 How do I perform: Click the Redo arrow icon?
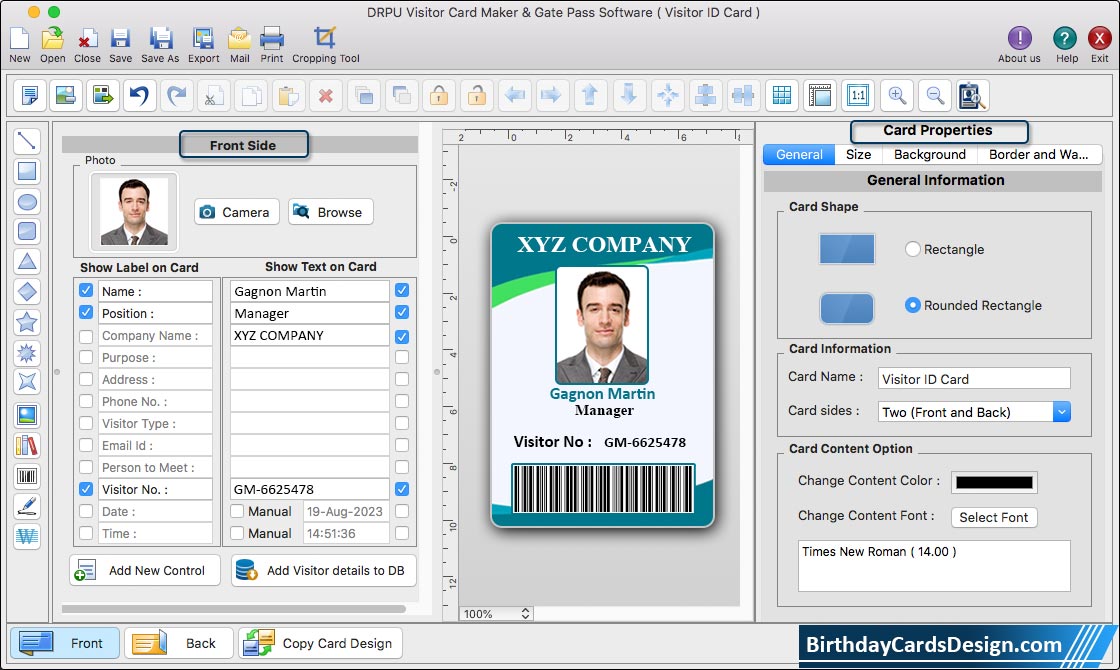click(x=177, y=95)
